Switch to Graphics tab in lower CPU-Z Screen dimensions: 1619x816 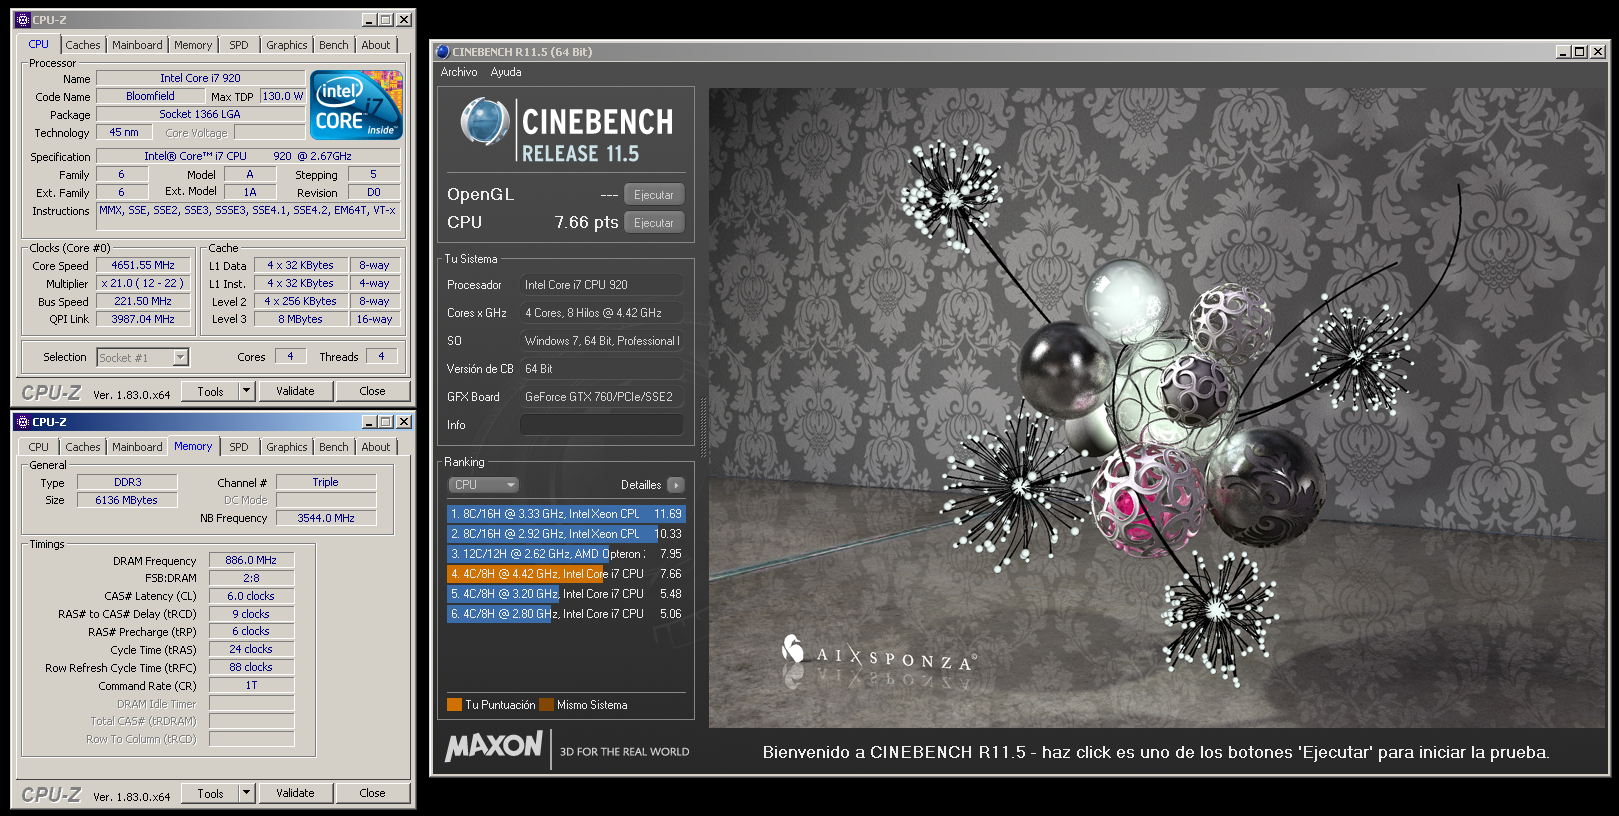pyautogui.click(x=287, y=447)
